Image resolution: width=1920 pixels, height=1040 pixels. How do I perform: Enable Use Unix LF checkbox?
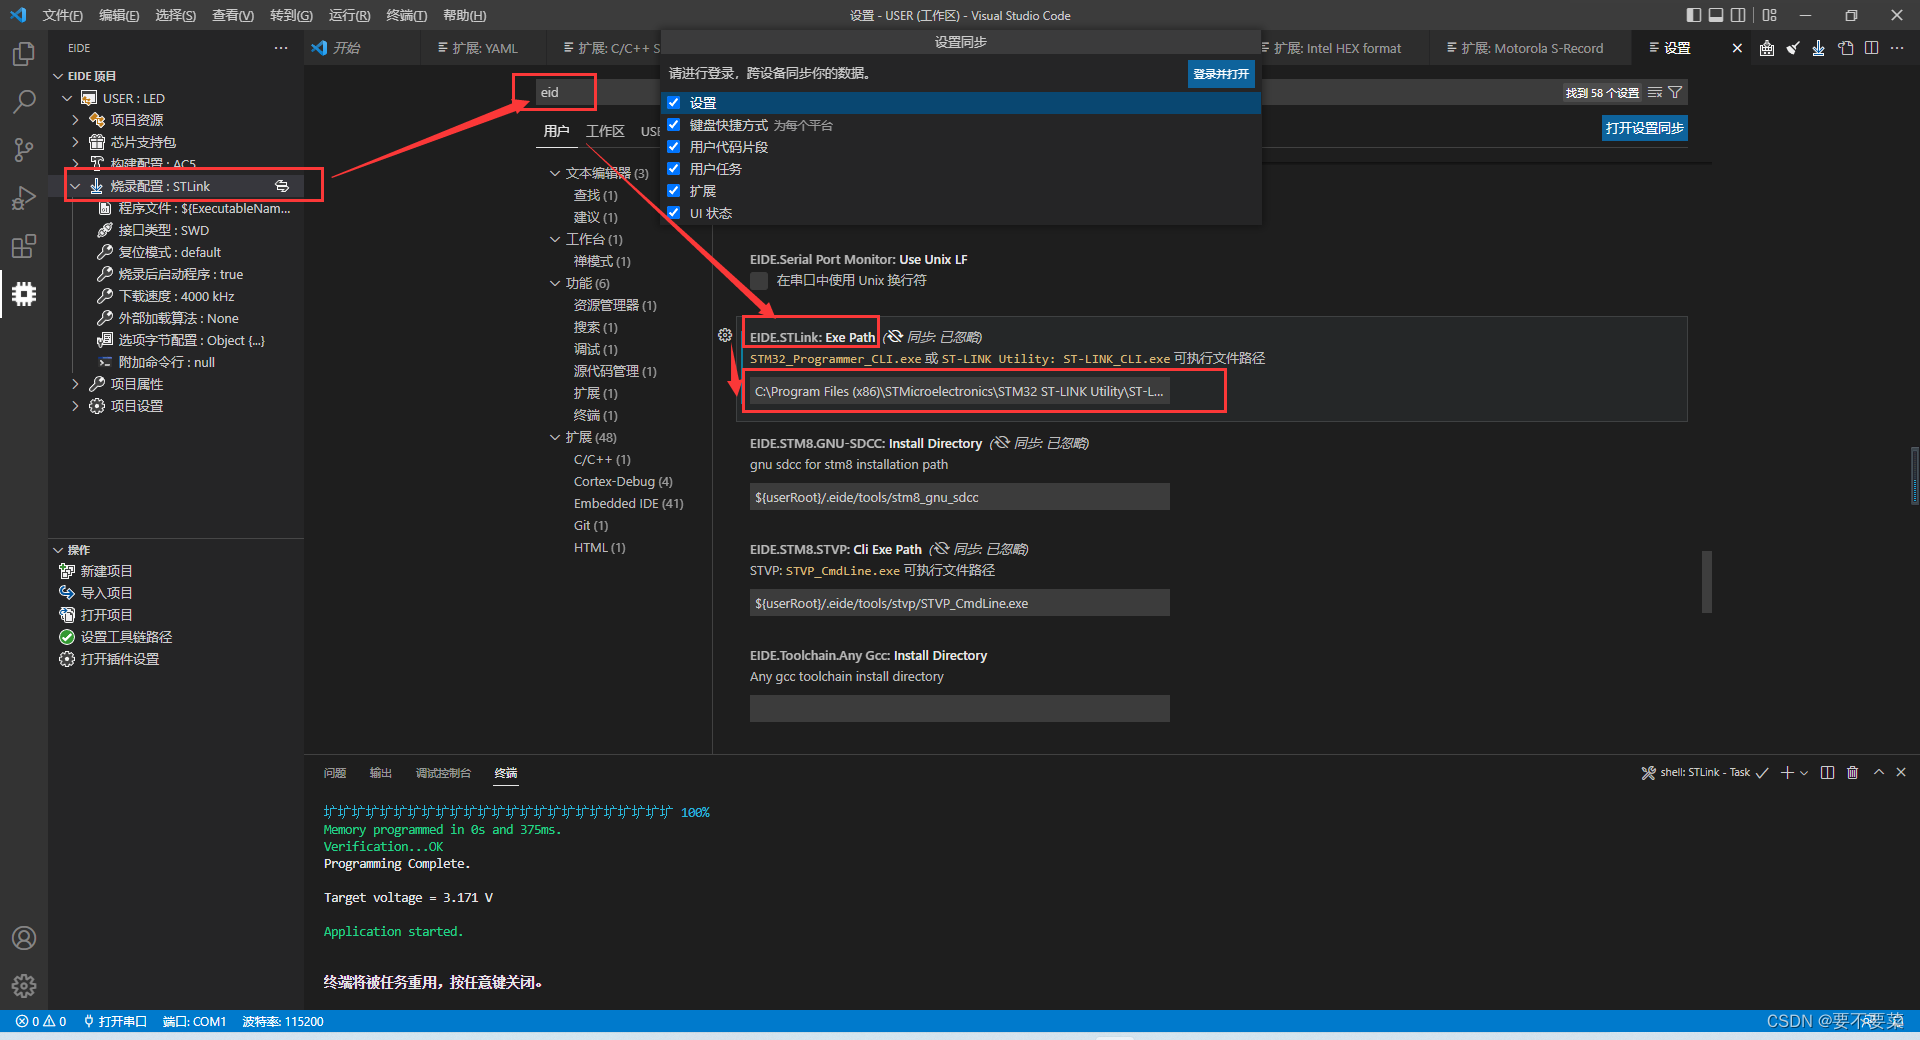coord(759,281)
